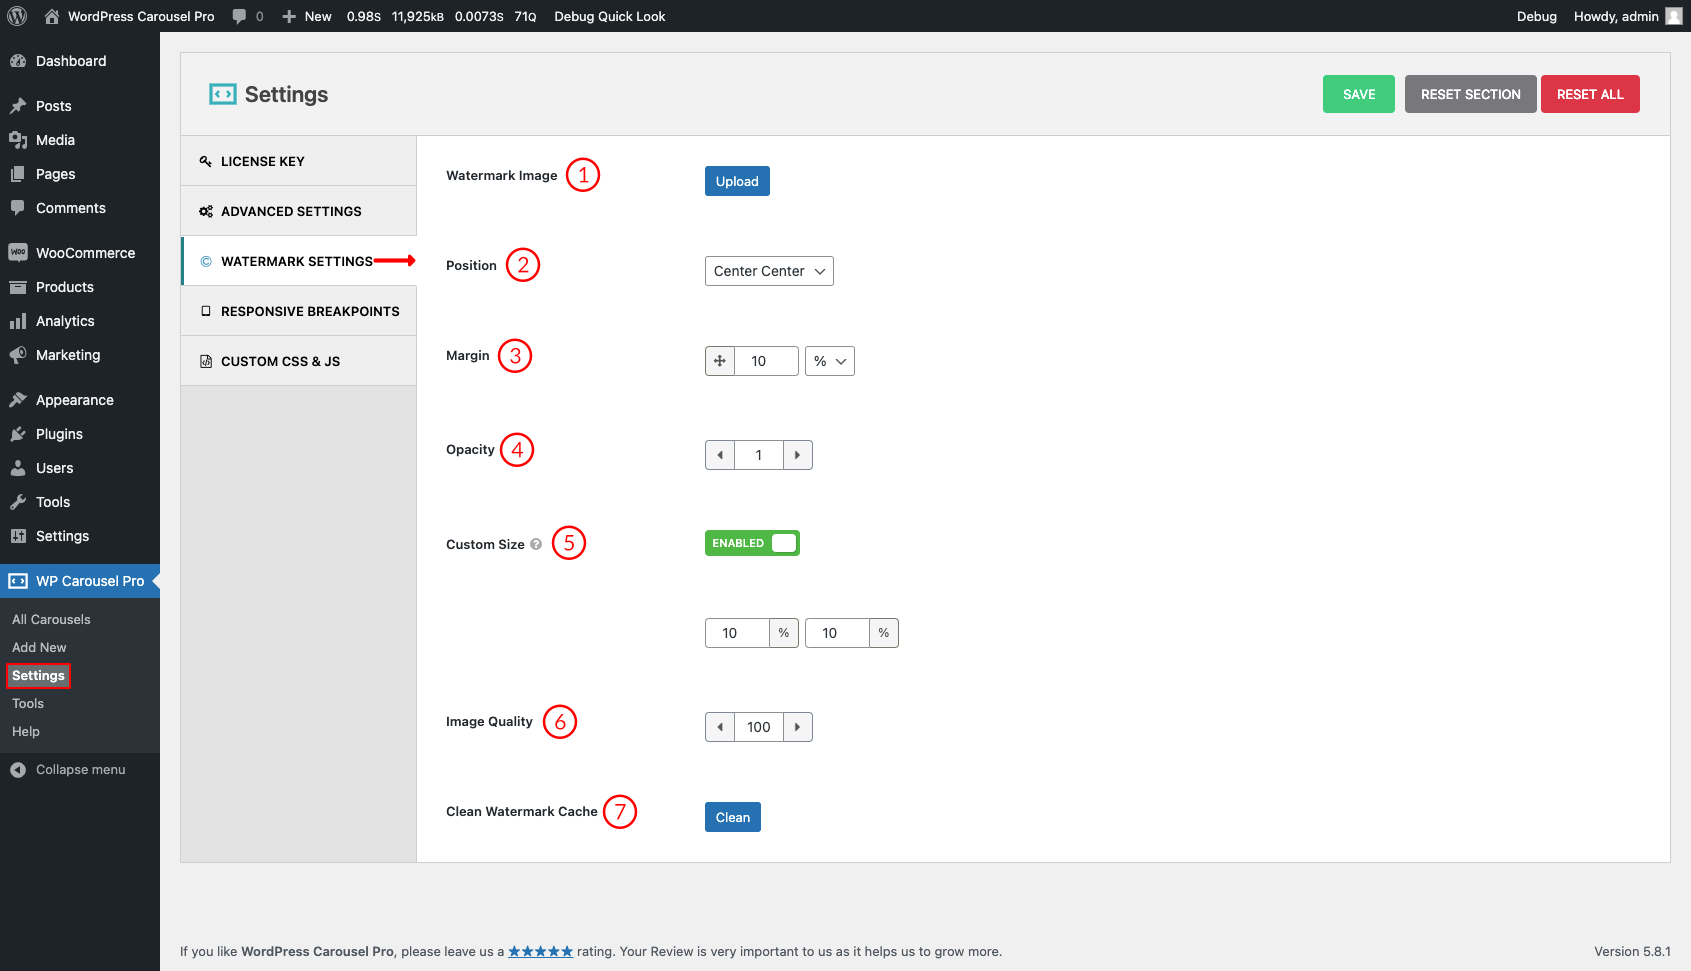Open the Responsive Breakpoints tab
Image resolution: width=1691 pixels, height=971 pixels.
pos(309,311)
